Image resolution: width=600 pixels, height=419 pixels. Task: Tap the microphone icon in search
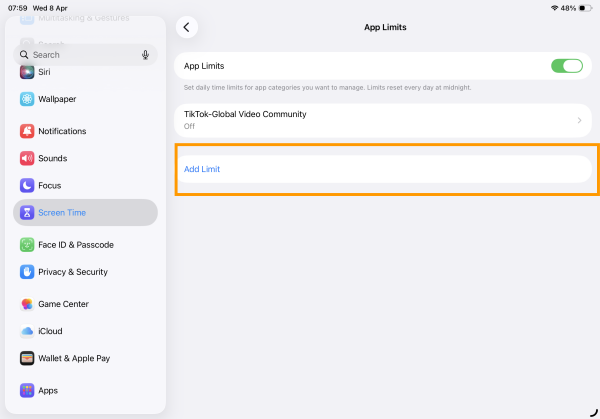click(x=145, y=55)
